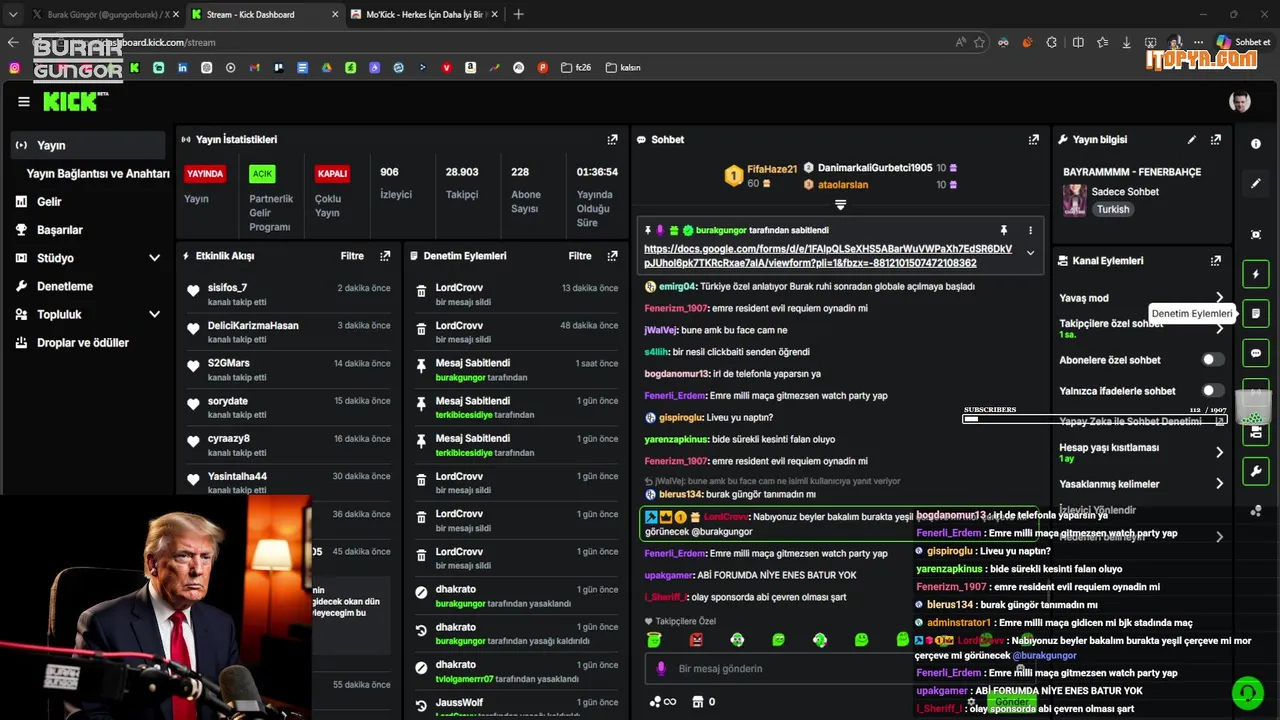Click the pencil icon in right sidebar

pyautogui.click(x=1256, y=184)
